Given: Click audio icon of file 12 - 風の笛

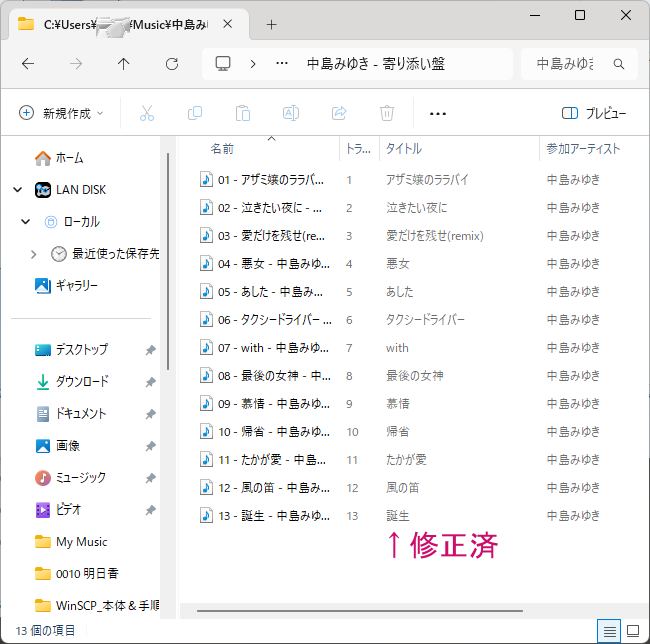Looking at the screenshot, I should (x=206, y=487).
